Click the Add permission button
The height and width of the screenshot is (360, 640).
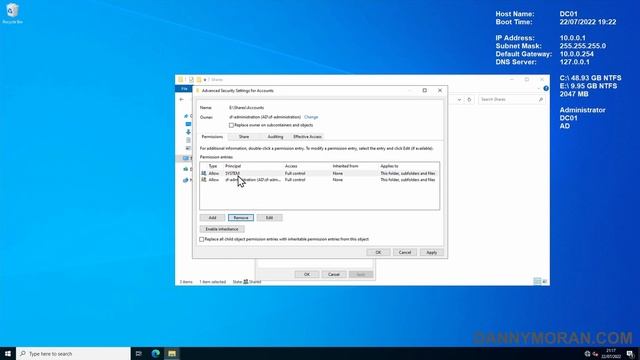tap(212, 218)
